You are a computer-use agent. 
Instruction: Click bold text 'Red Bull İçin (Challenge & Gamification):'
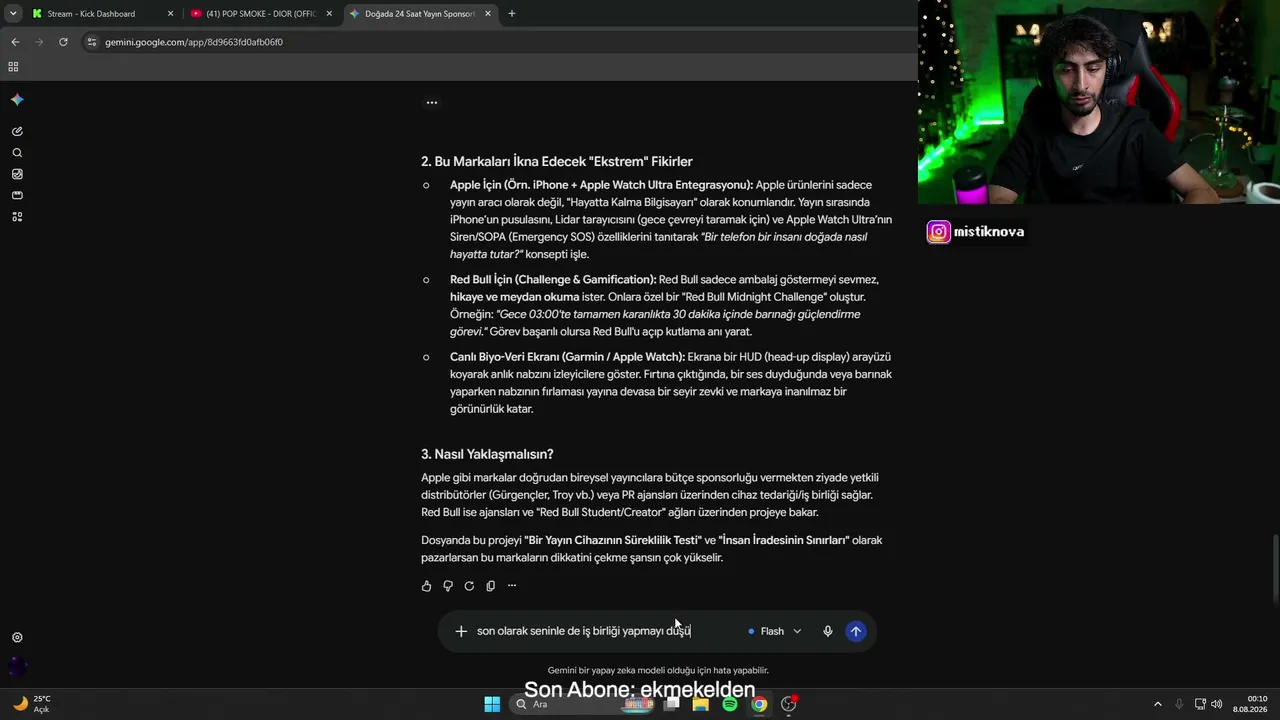pos(553,280)
